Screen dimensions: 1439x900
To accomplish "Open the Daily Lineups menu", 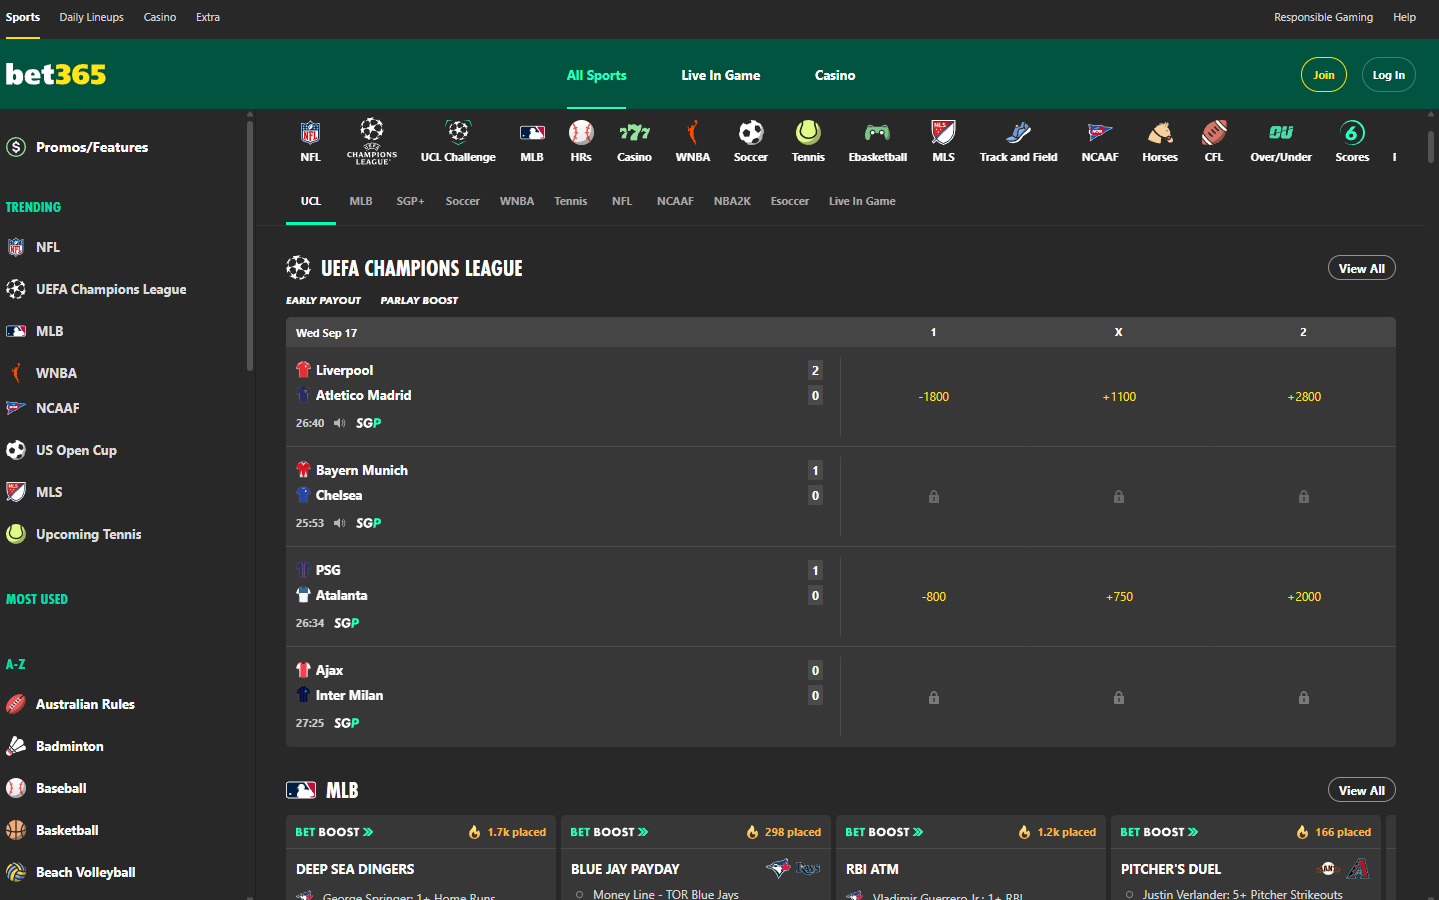I will point(91,17).
